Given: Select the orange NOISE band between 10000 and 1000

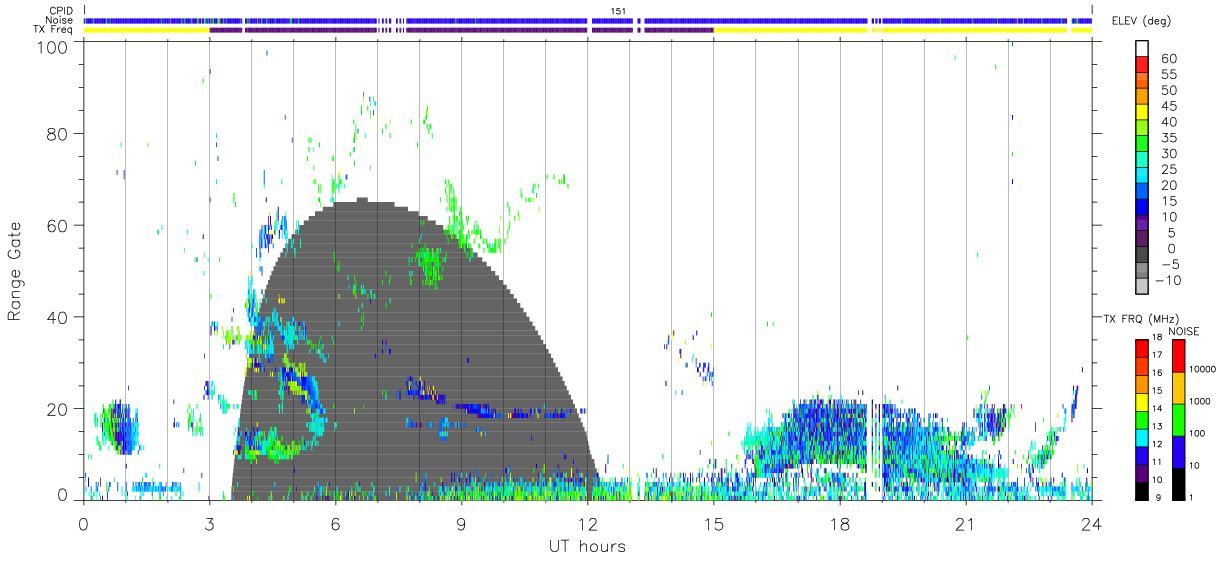Looking at the screenshot, I should [1179, 388].
